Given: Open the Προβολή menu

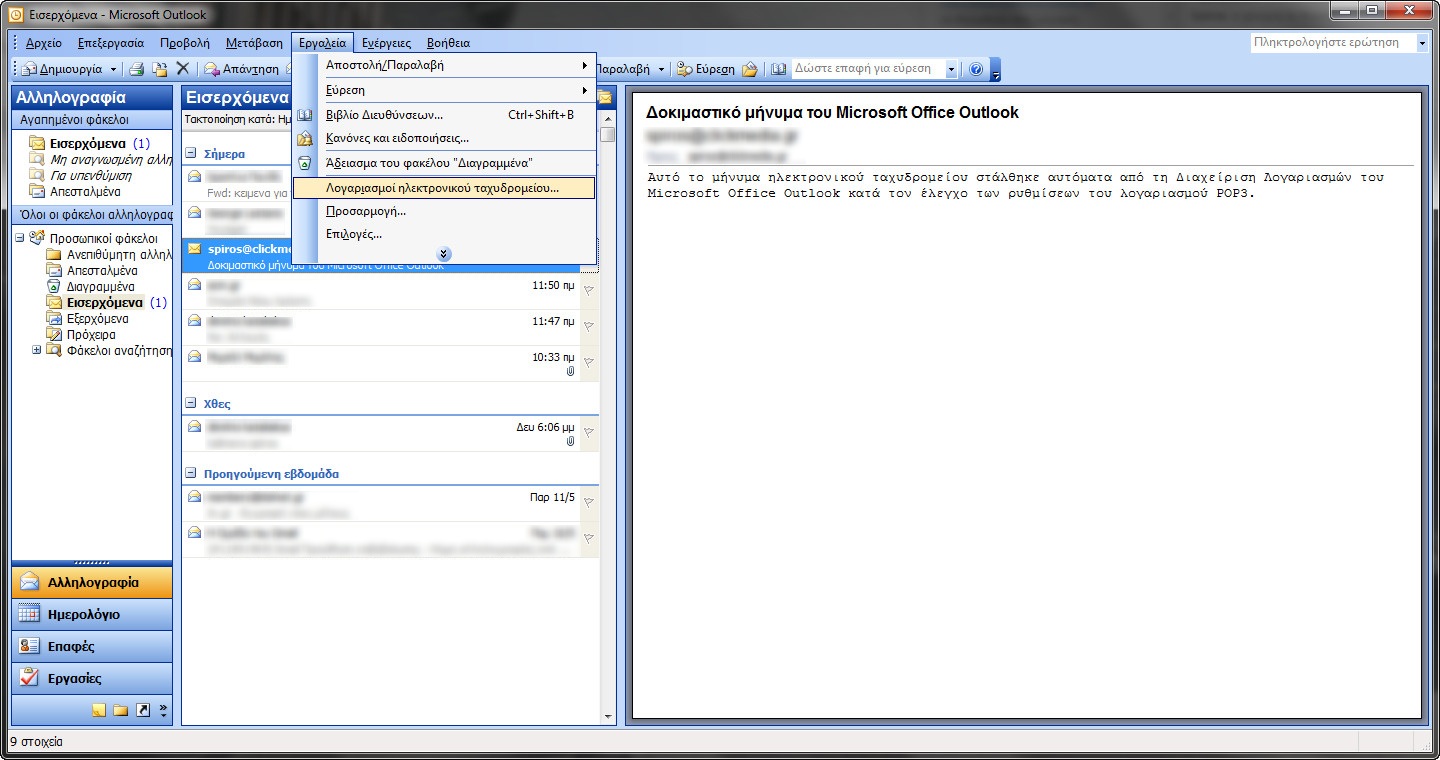Looking at the screenshot, I should (185, 43).
